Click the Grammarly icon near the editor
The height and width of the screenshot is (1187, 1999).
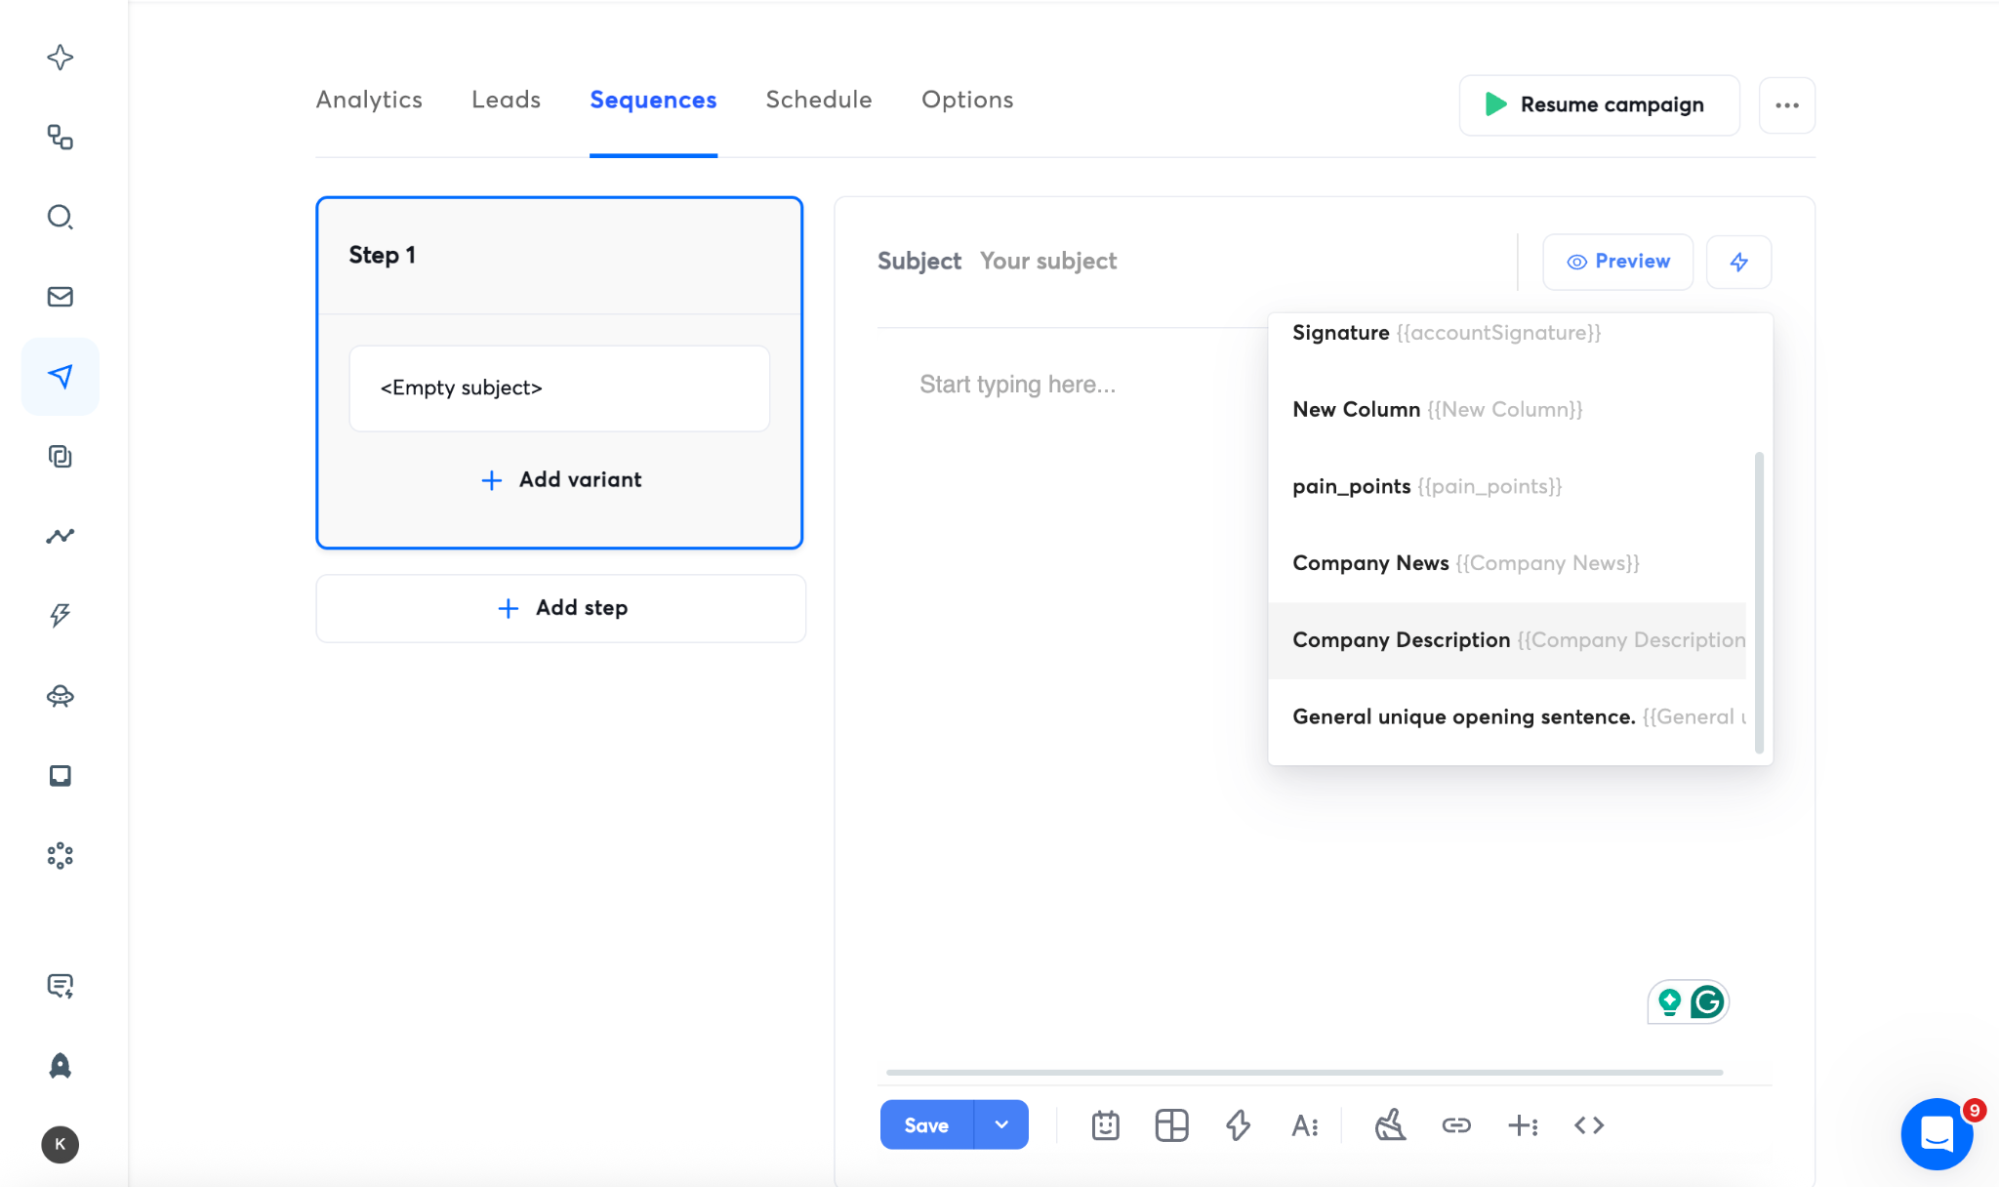pos(1709,1001)
